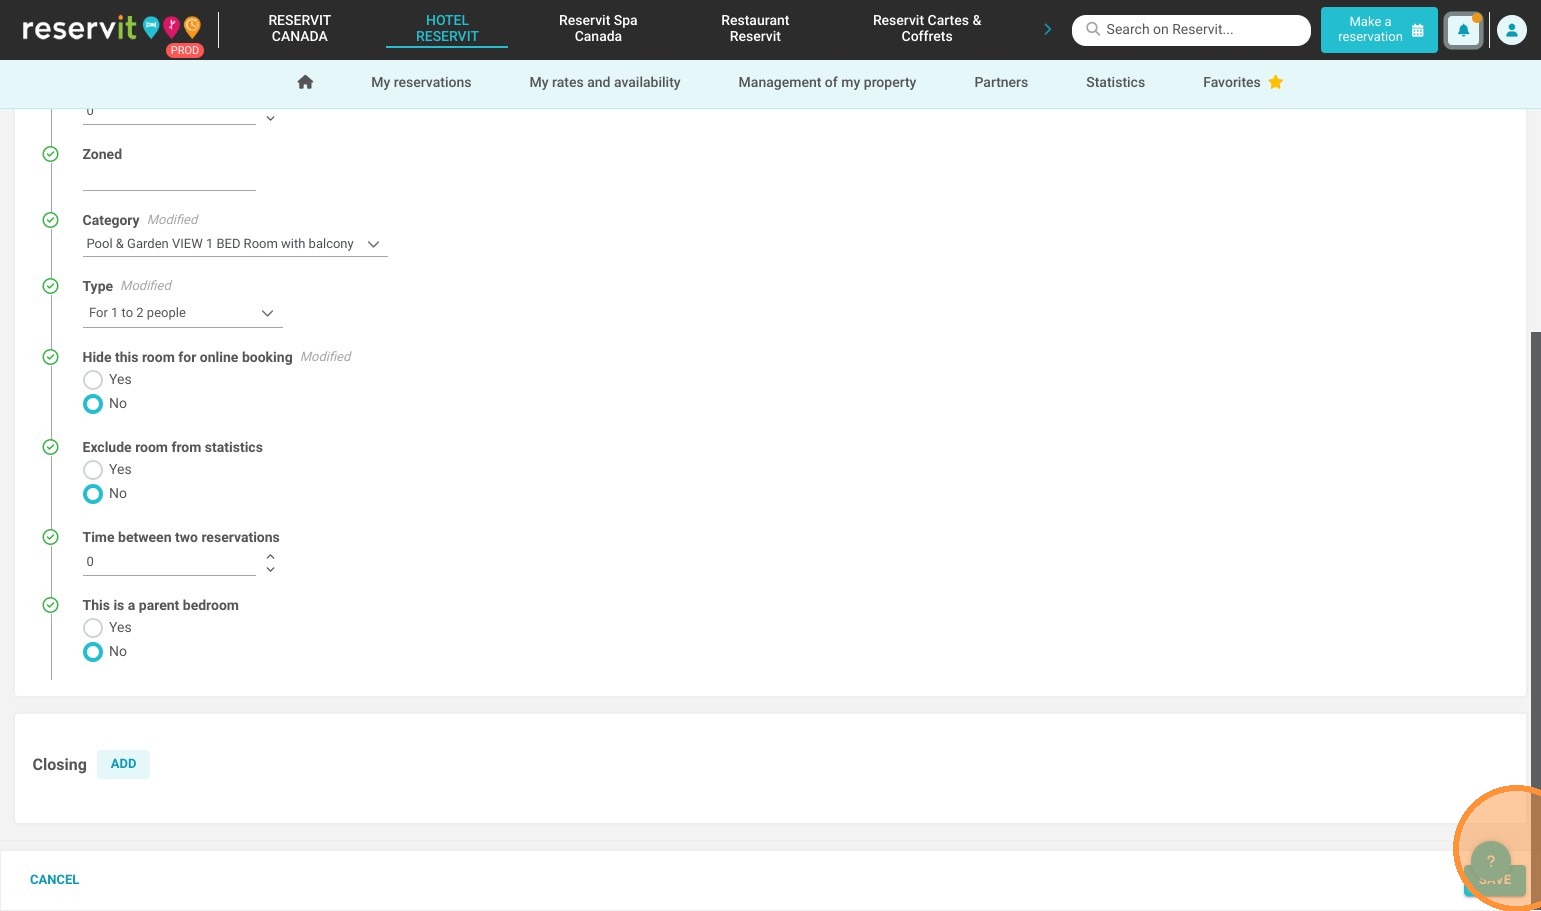Select No for This is a parent bedroom

pyautogui.click(x=93, y=652)
